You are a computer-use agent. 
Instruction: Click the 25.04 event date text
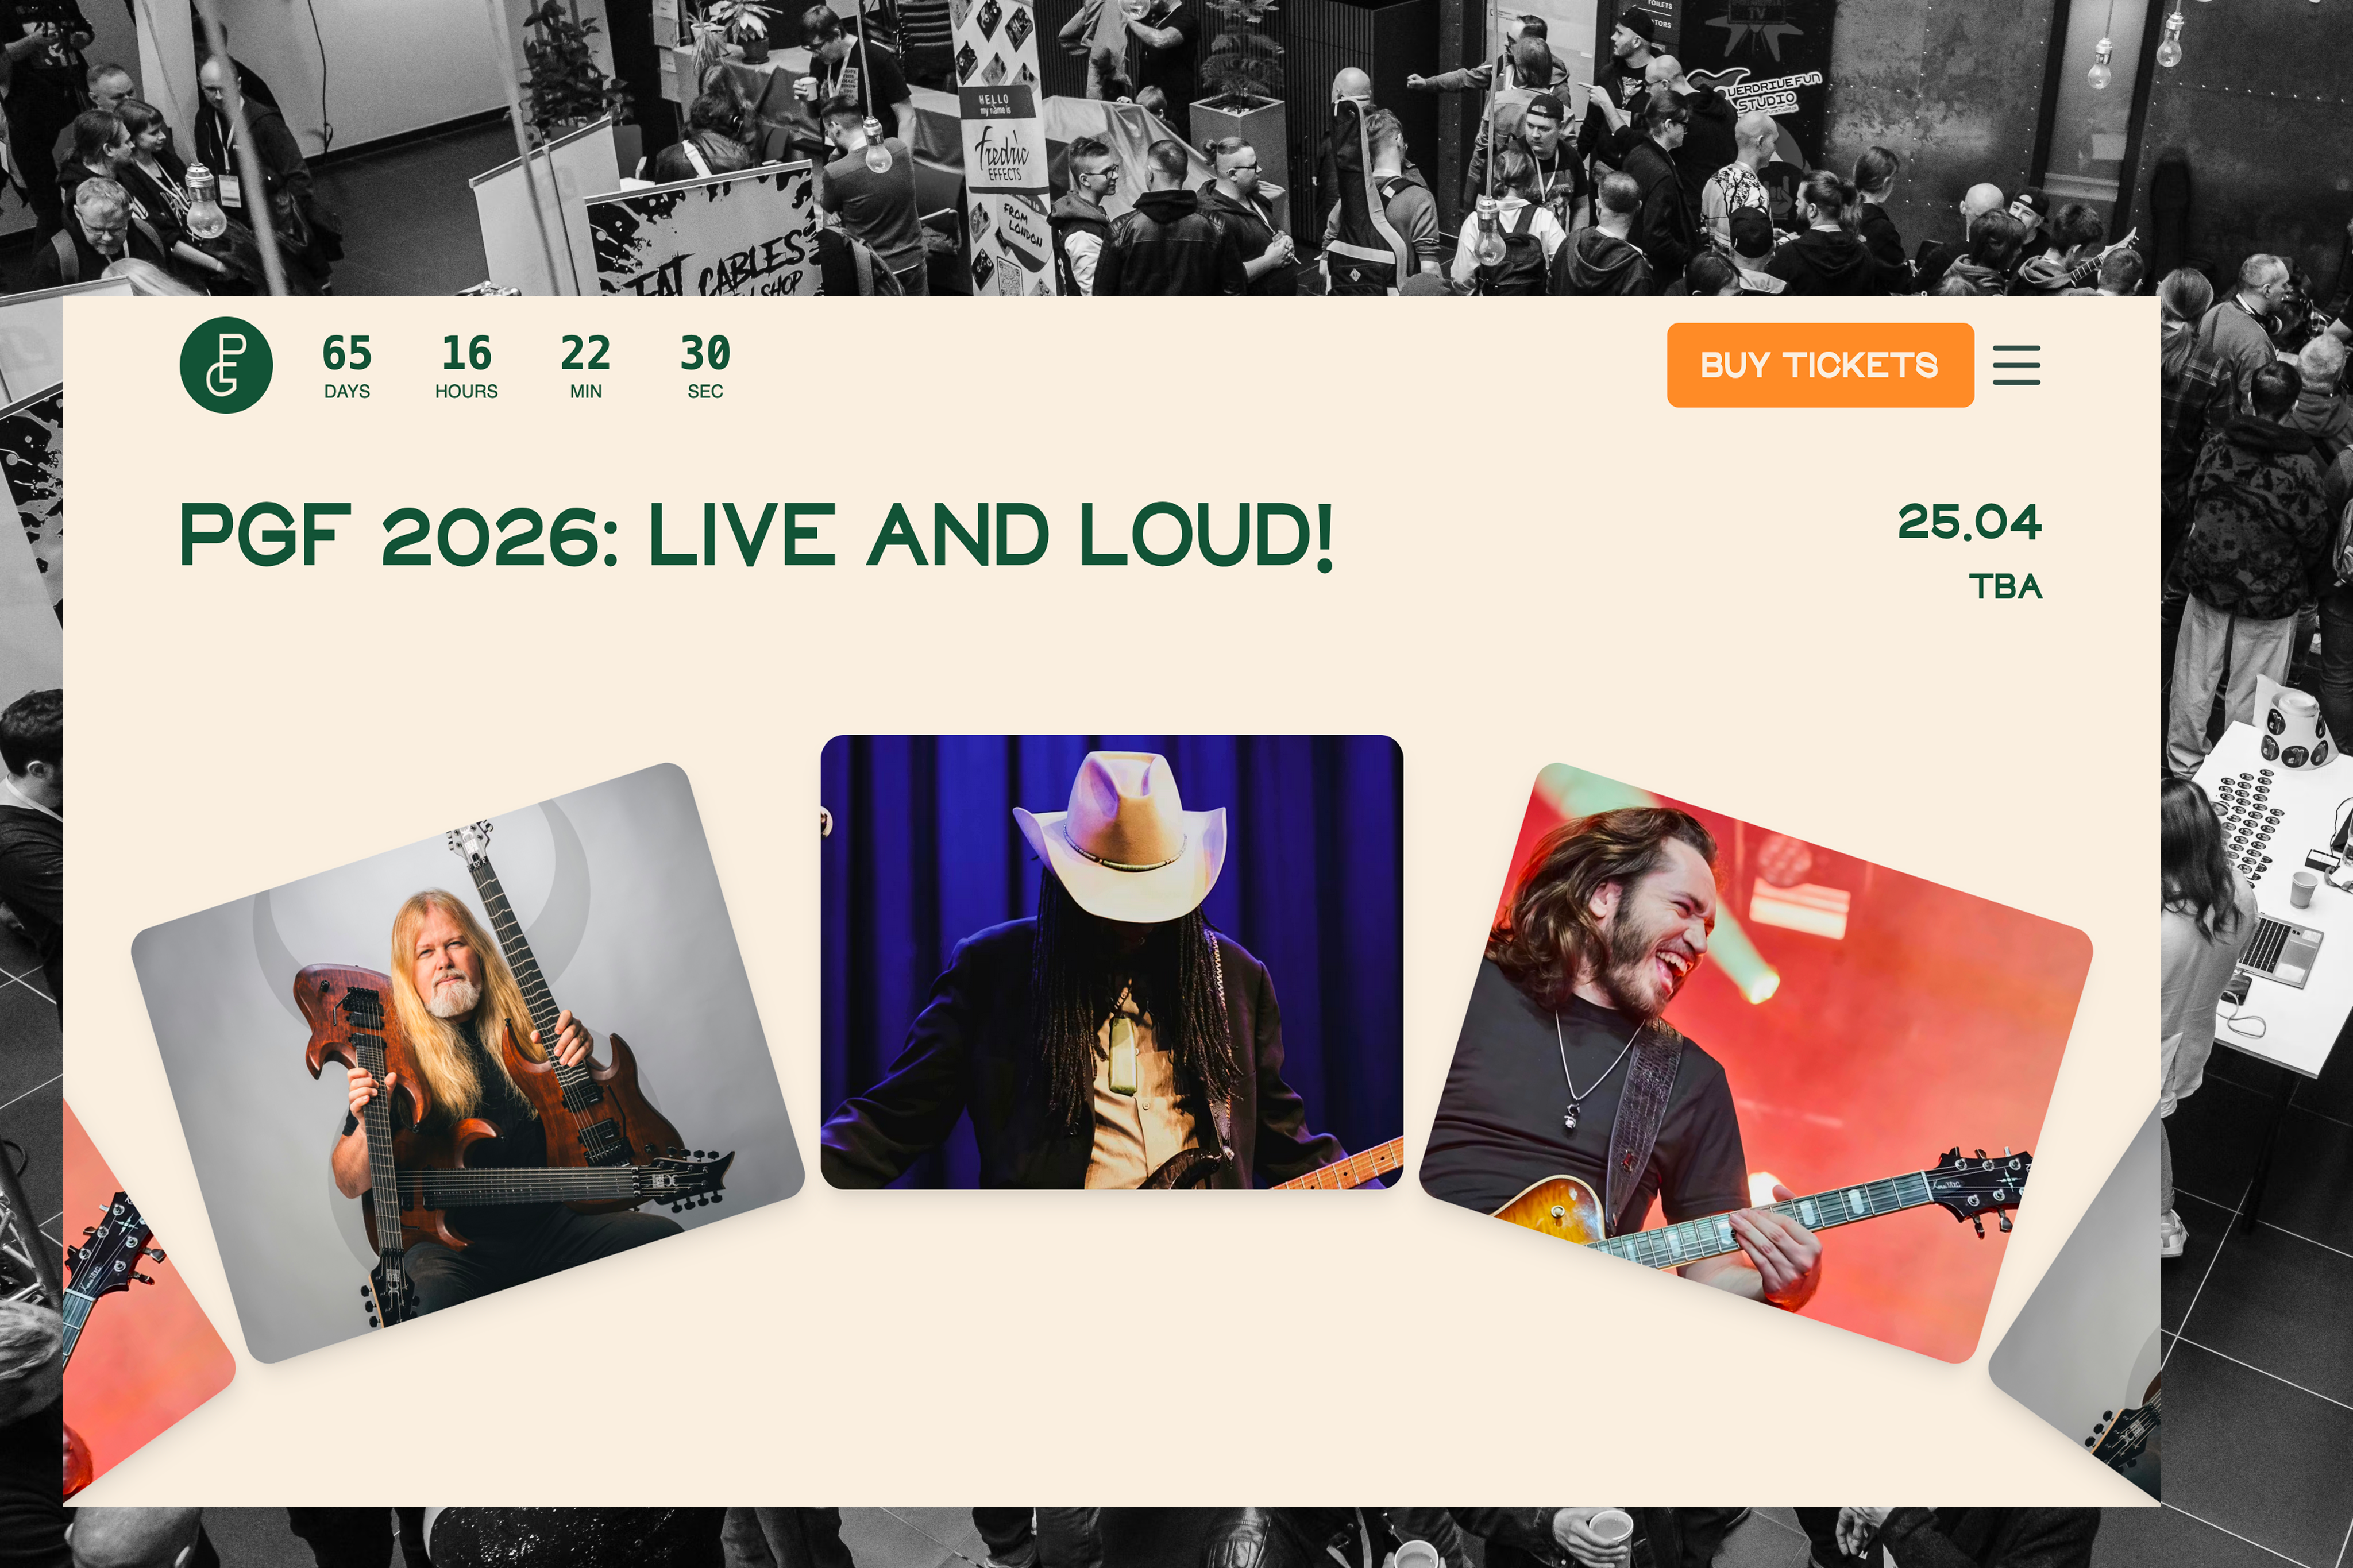pos(1969,522)
